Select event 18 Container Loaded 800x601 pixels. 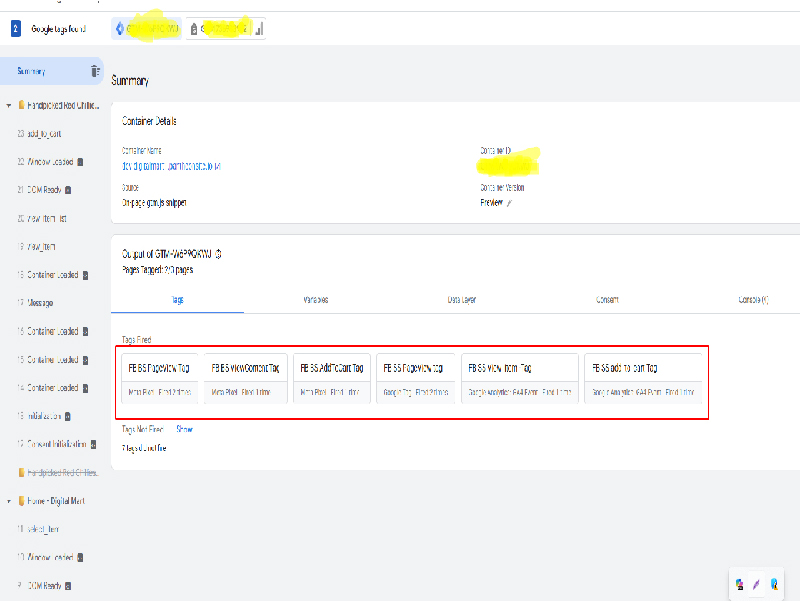point(48,274)
